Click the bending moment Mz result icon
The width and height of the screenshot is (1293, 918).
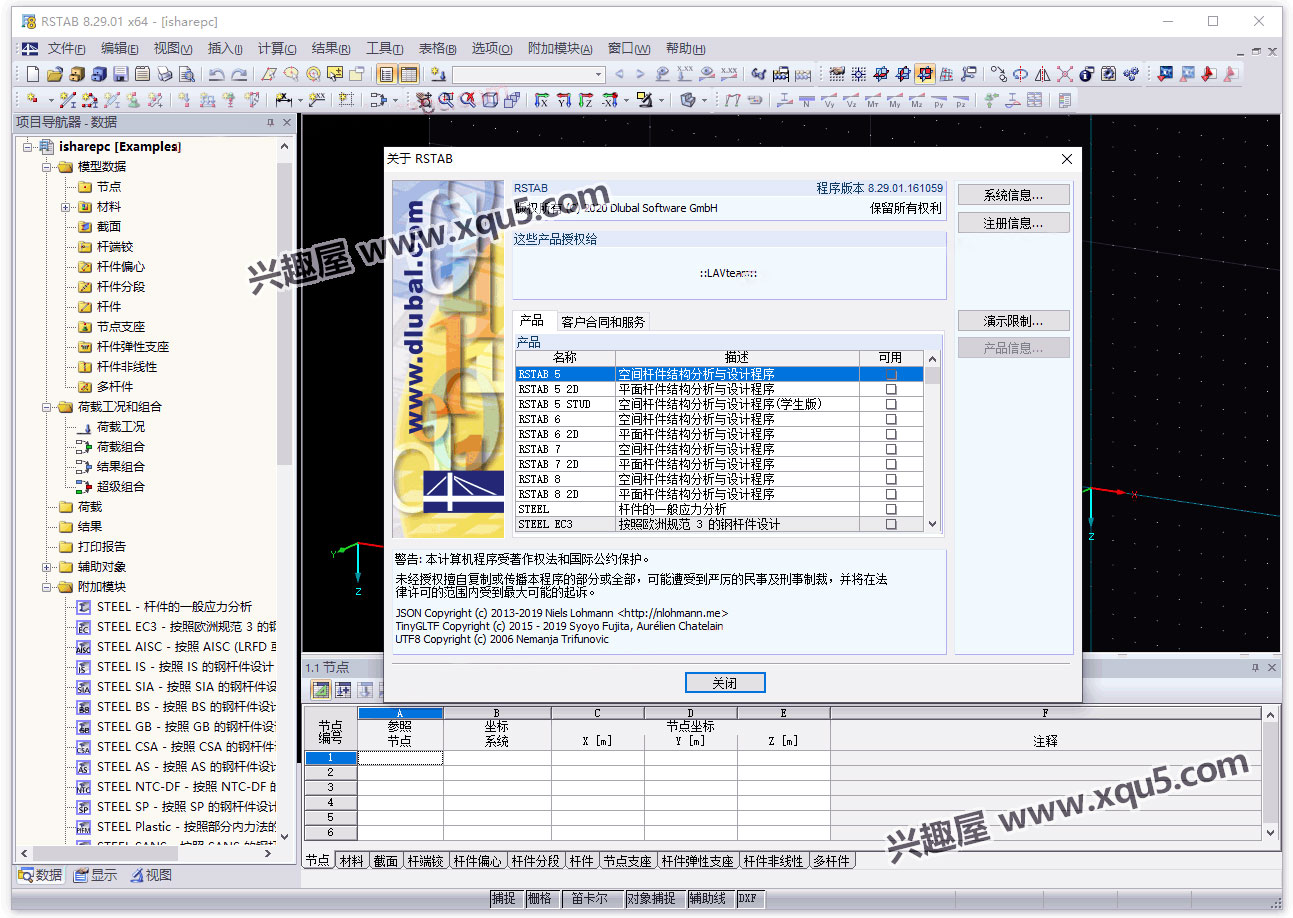click(917, 100)
